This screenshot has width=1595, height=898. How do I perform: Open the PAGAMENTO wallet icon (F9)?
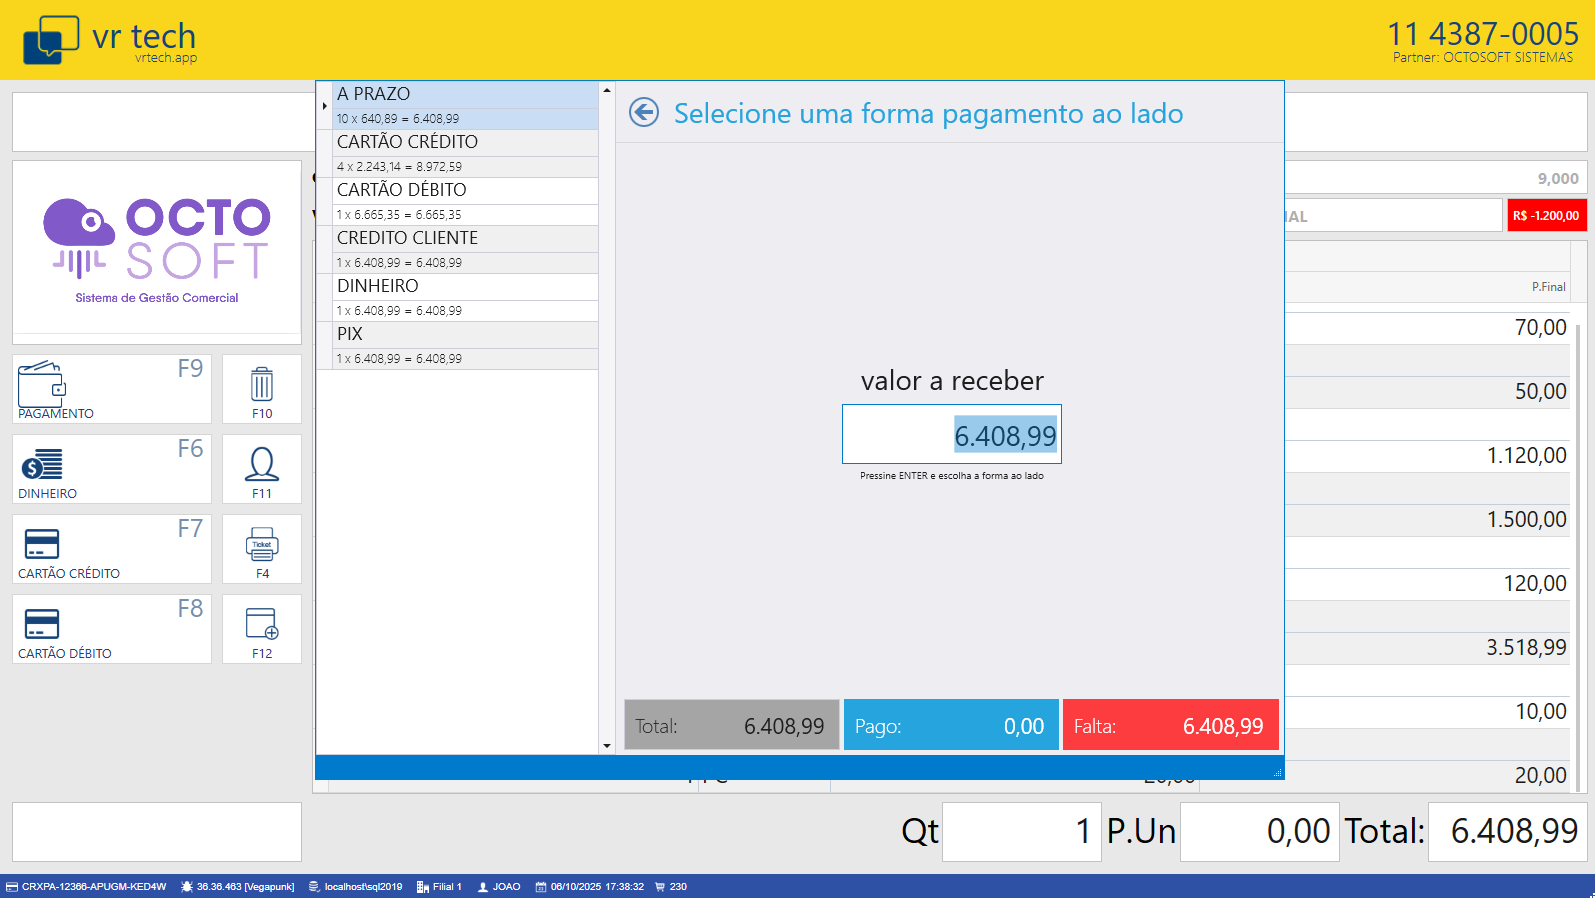click(42, 384)
